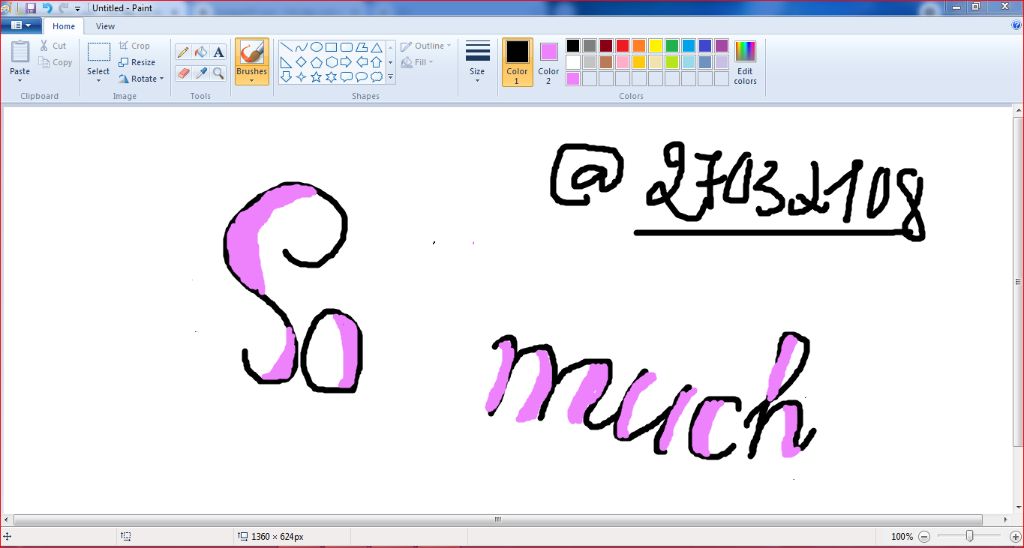
Task: Expand the shape Outline dropdown
Action: (x=449, y=46)
